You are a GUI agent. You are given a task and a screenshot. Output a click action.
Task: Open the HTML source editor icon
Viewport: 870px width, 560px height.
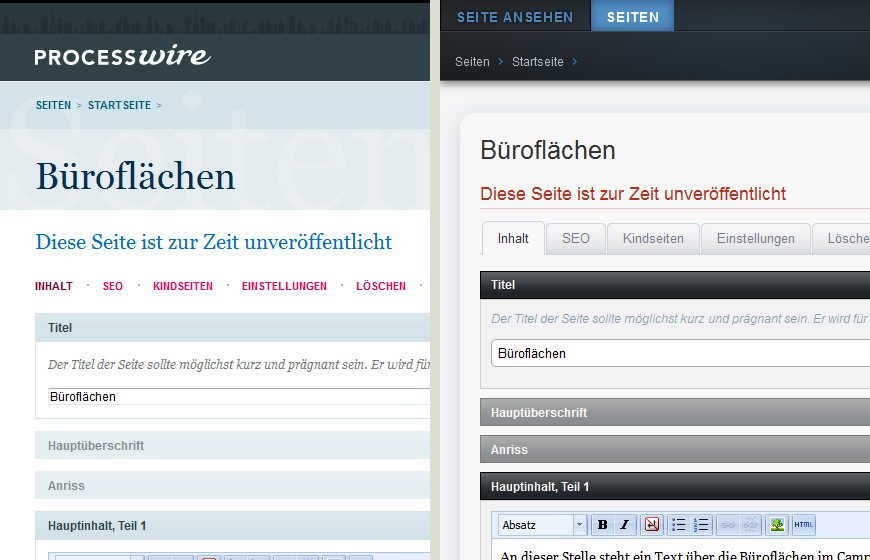point(803,524)
